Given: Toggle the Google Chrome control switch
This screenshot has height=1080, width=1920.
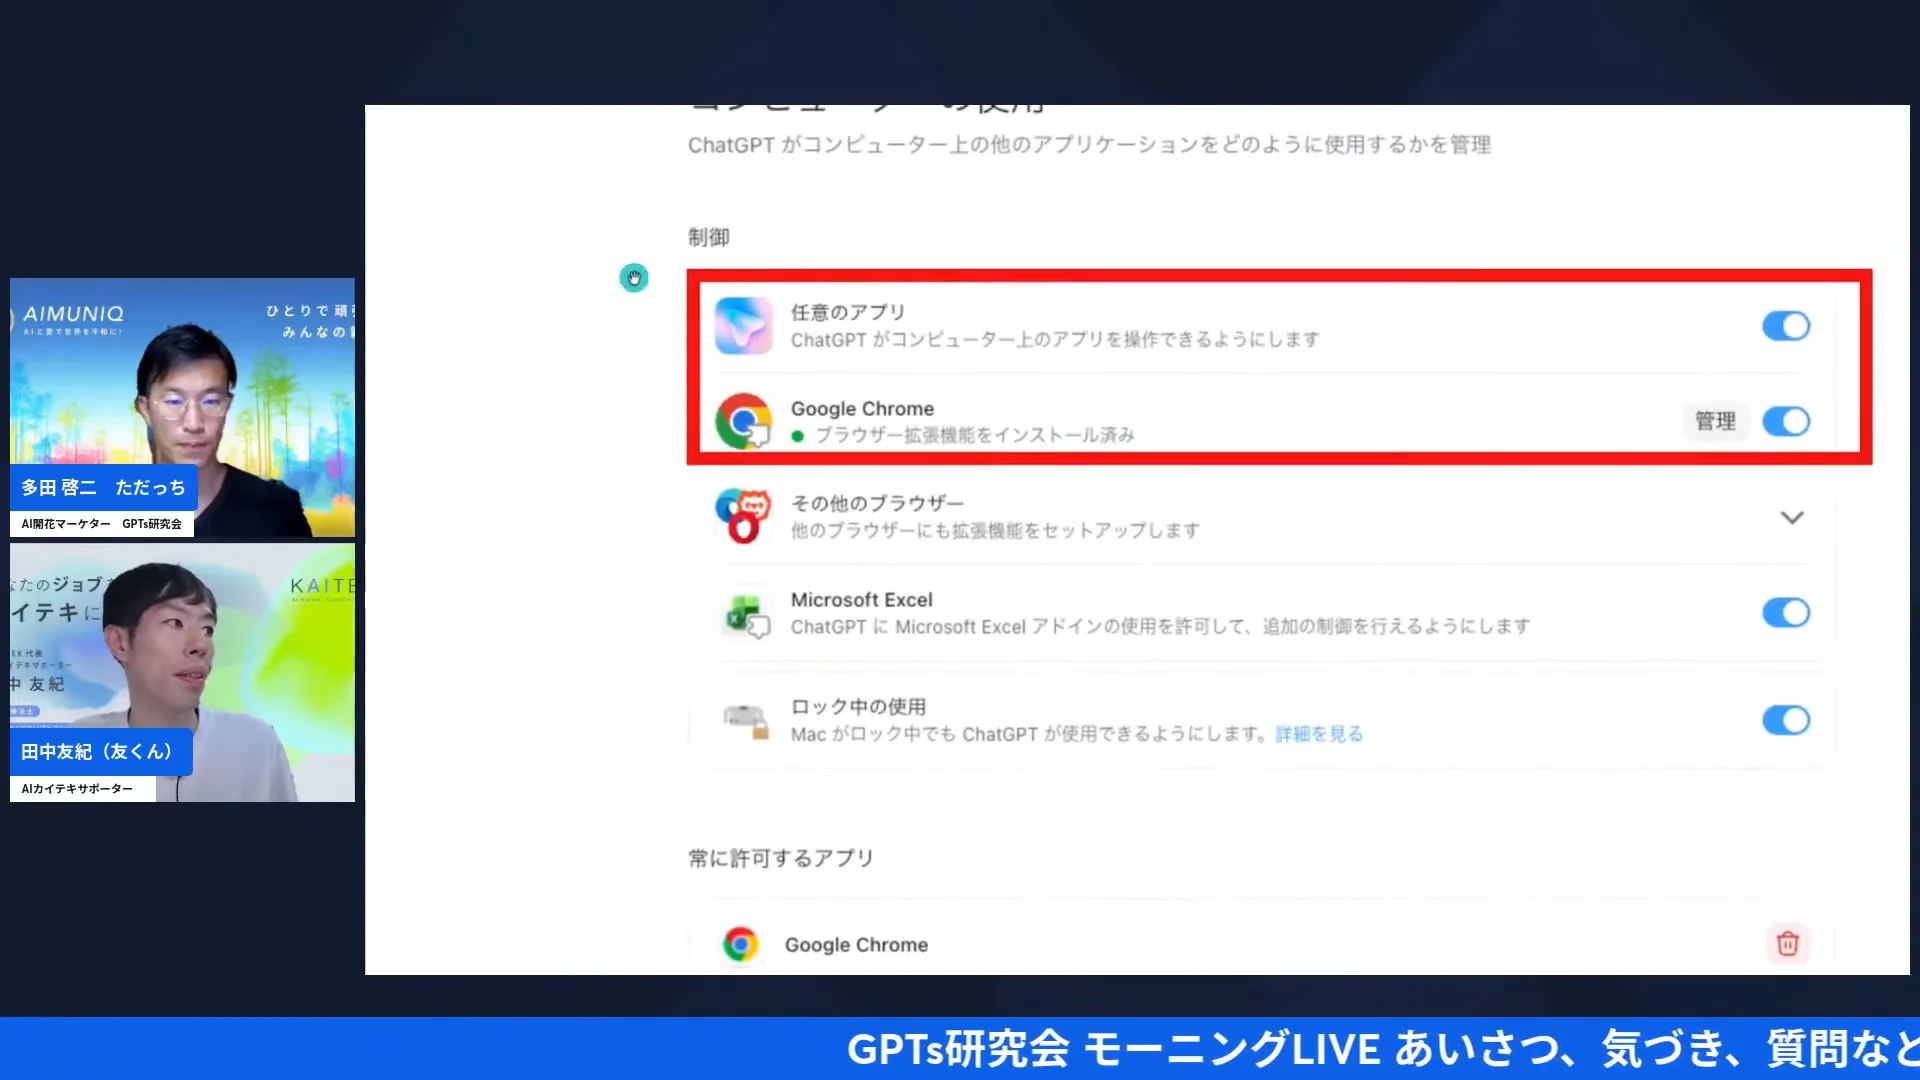Looking at the screenshot, I should coord(1786,421).
